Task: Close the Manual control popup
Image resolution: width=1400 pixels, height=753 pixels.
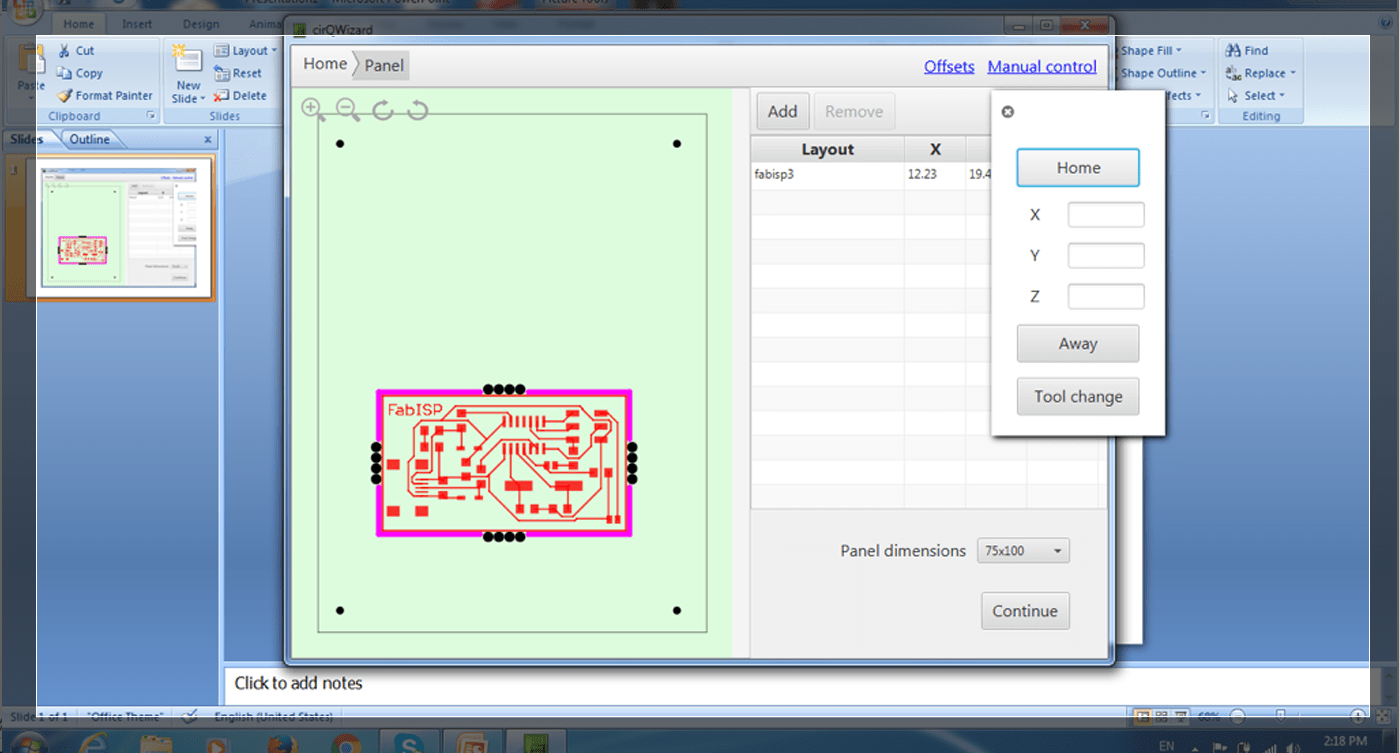Action: click(1008, 112)
